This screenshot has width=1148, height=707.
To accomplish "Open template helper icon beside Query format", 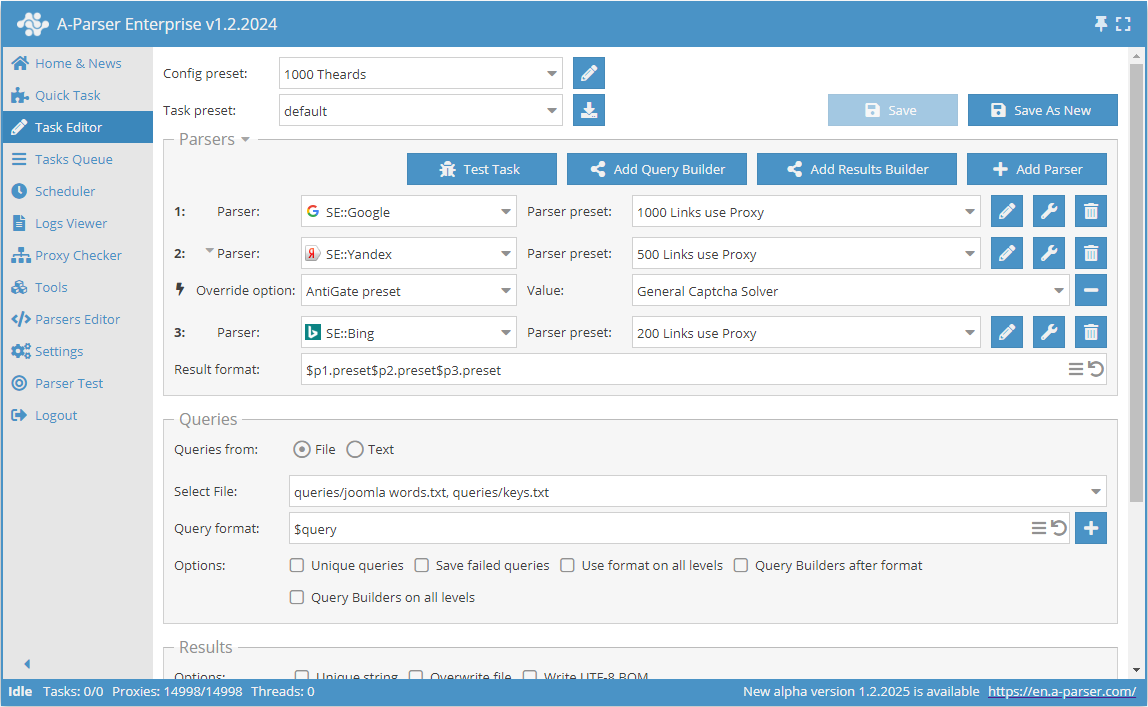I will click(x=1040, y=528).
